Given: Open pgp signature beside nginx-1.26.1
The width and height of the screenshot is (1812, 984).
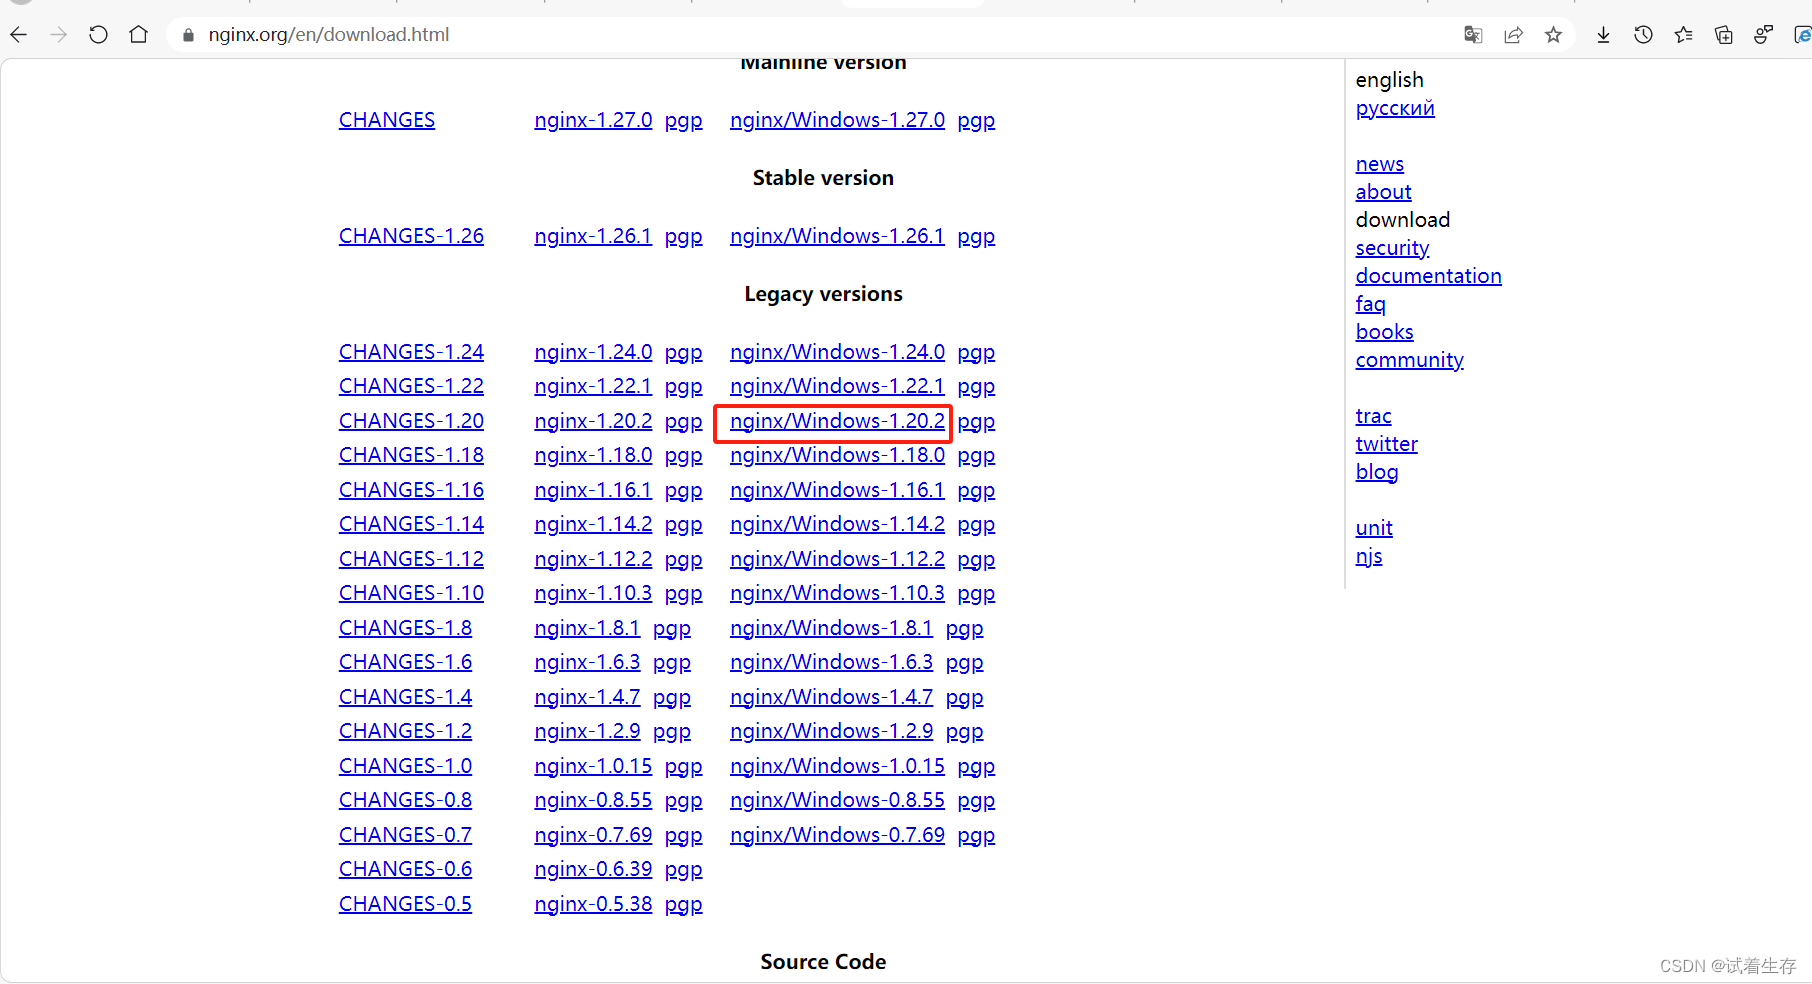Looking at the screenshot, I should tap(683, 237).
